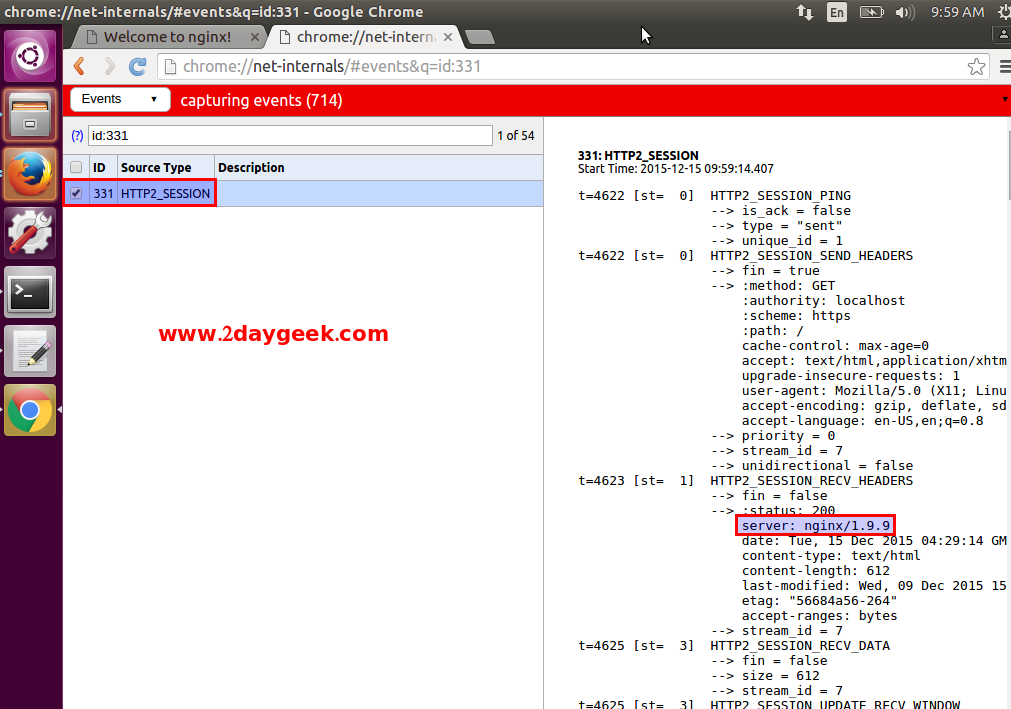The height and width of the screenshot is (709, 1011).
Task: Click Google Chrome launcher icon
Action: [30, 411]
